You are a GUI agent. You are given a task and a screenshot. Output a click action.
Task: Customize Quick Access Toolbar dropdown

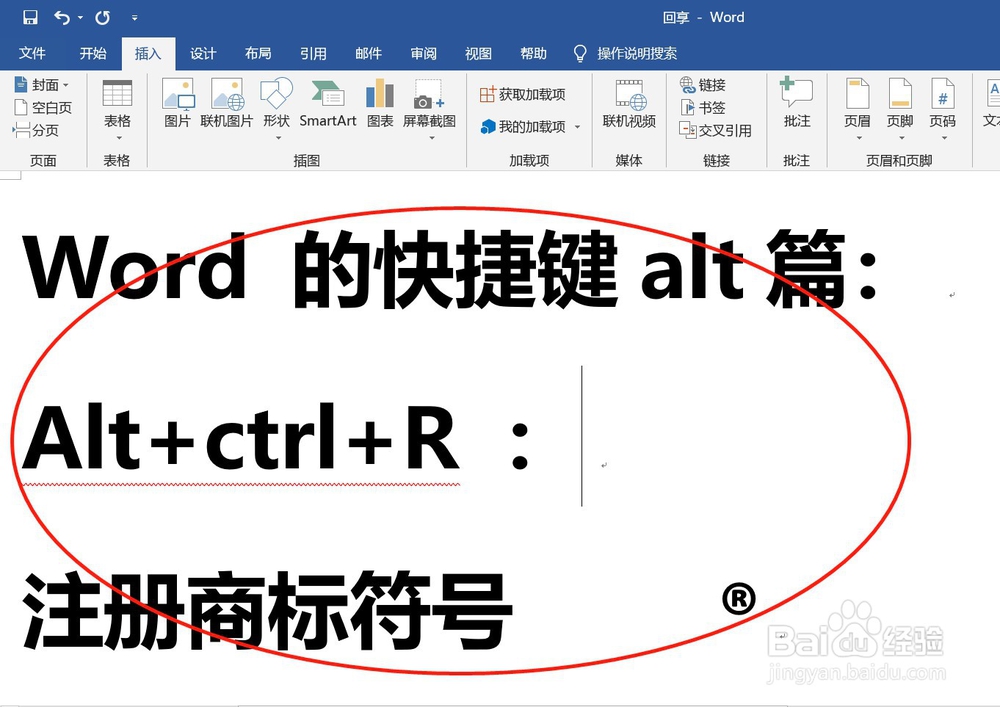pos(135,18)
